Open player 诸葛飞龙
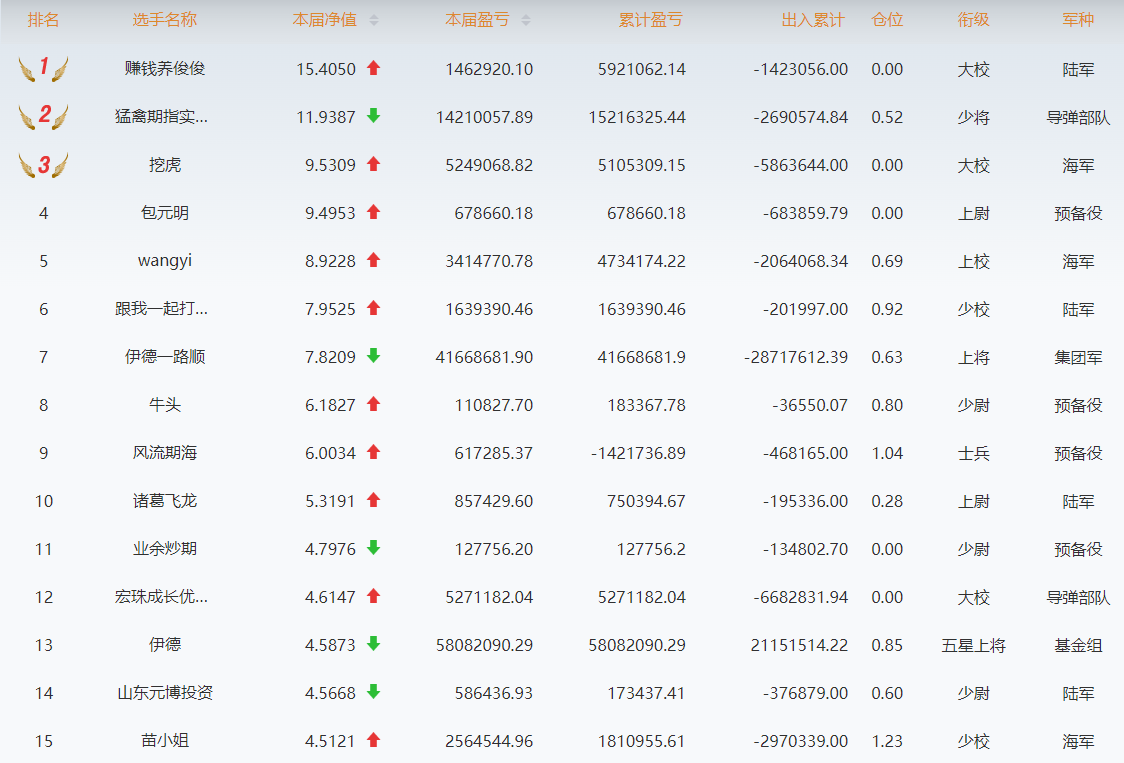Screen dimensions: 1124x763 click(165, 501)
